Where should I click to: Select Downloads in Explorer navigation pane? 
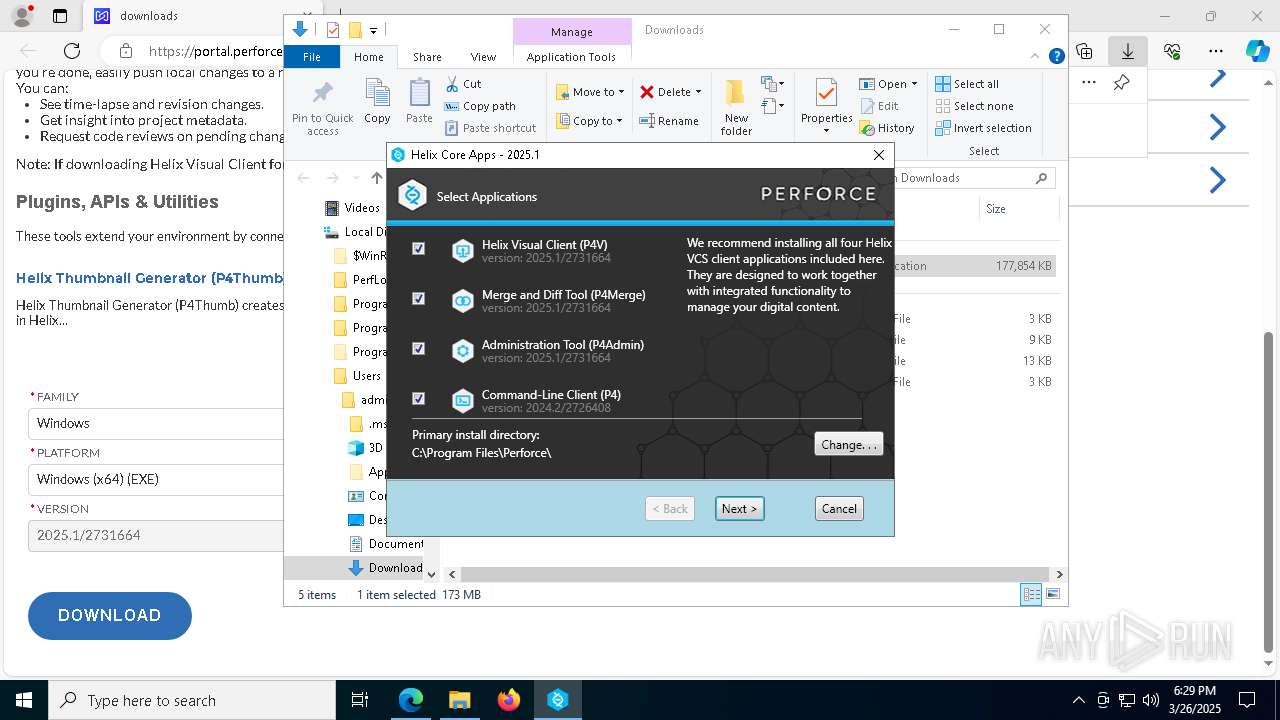(385, 568)
